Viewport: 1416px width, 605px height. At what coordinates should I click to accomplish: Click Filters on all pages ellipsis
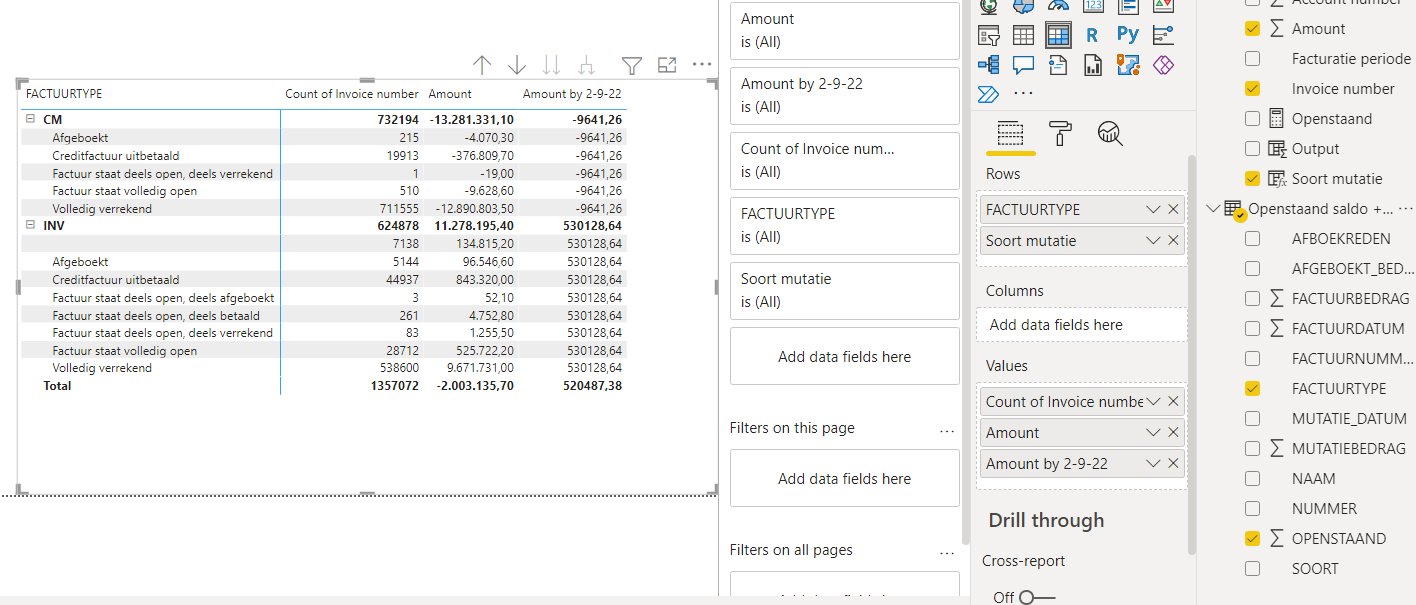(947, 553)
